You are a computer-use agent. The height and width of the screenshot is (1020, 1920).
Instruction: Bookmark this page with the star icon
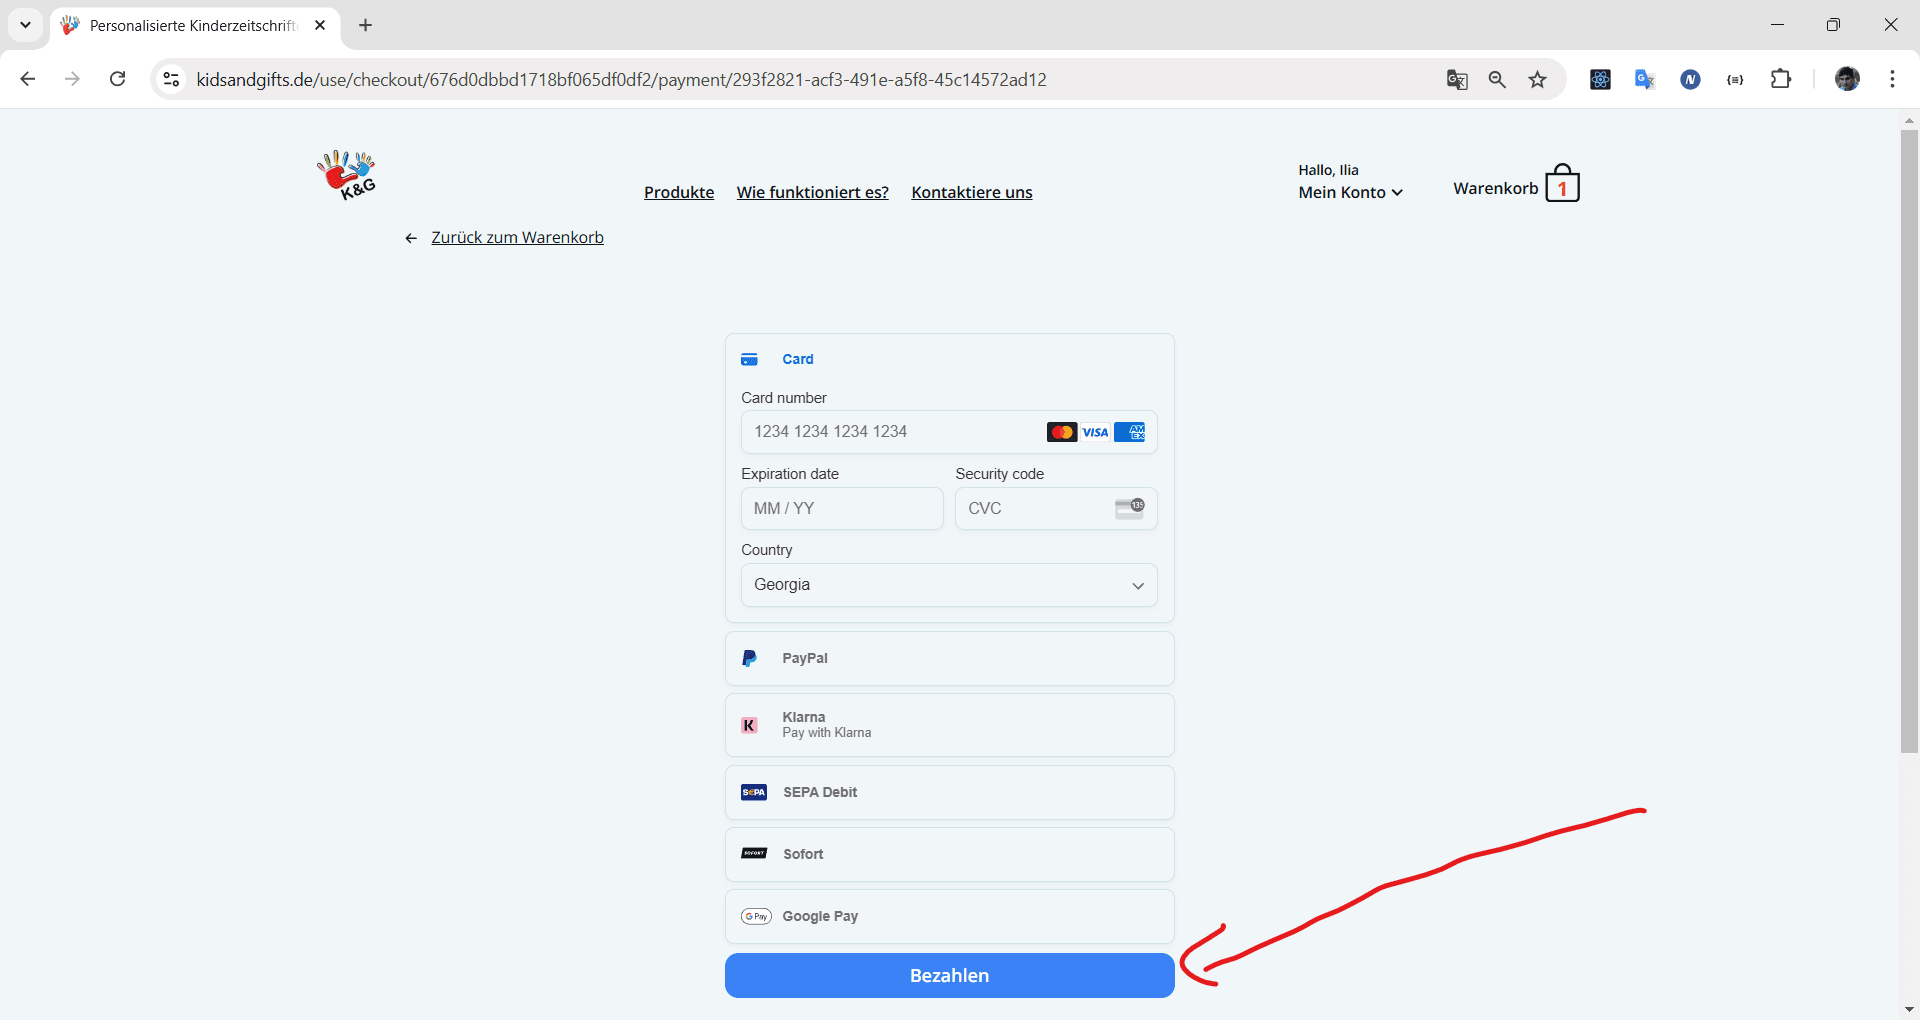[x=1537, y=80]
